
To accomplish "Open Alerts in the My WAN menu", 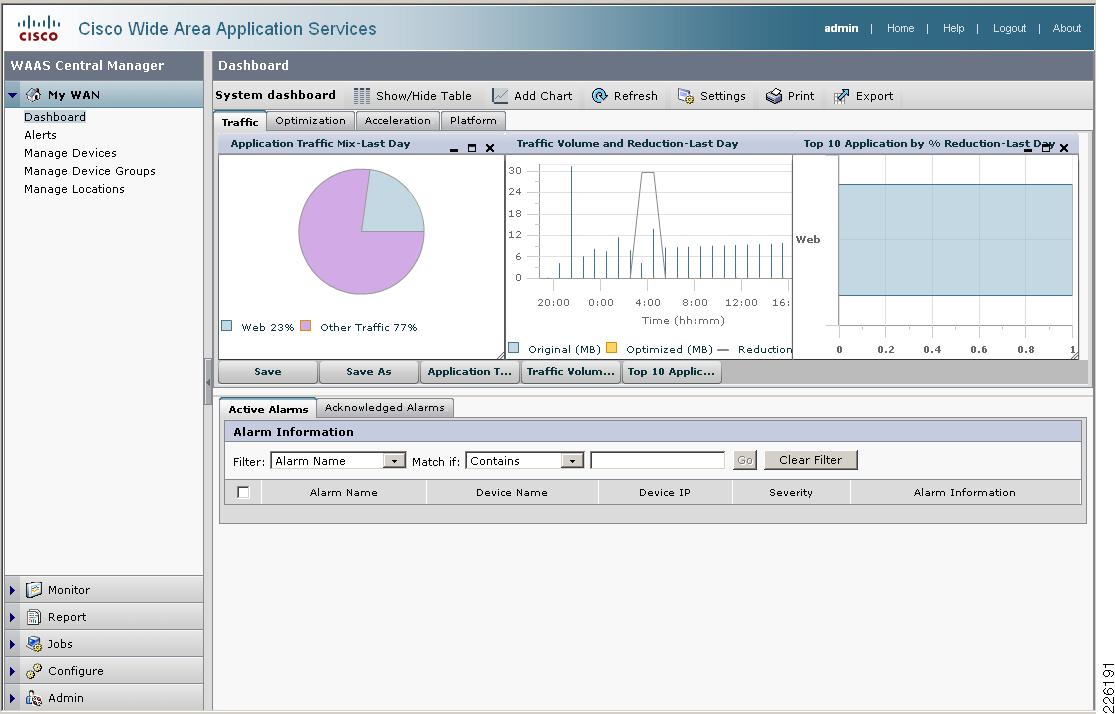I will pyautogui.click(x=41, y=135).
